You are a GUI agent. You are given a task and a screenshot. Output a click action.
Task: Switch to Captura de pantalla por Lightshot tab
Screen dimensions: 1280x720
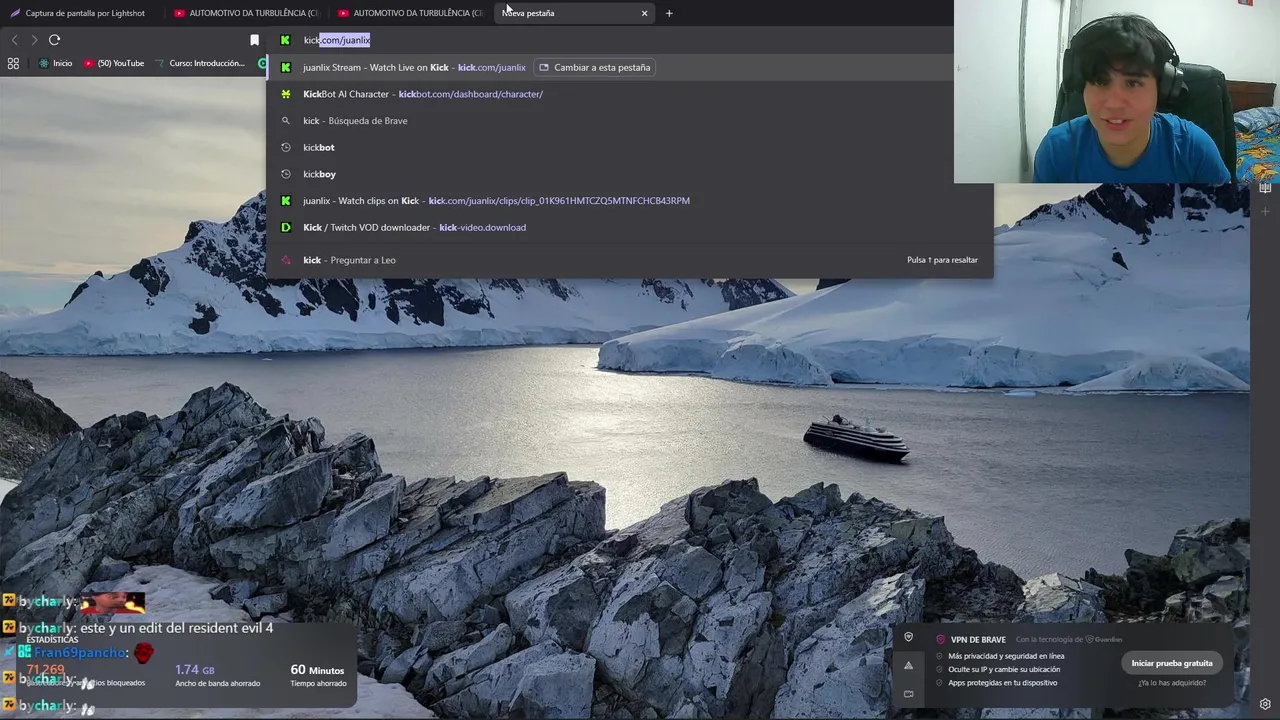tap(78, 13)
